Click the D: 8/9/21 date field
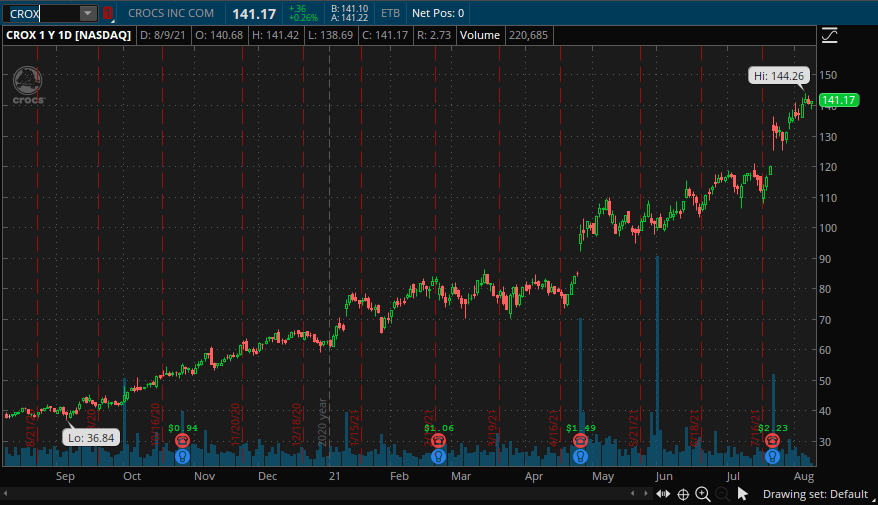 (162, 35)
